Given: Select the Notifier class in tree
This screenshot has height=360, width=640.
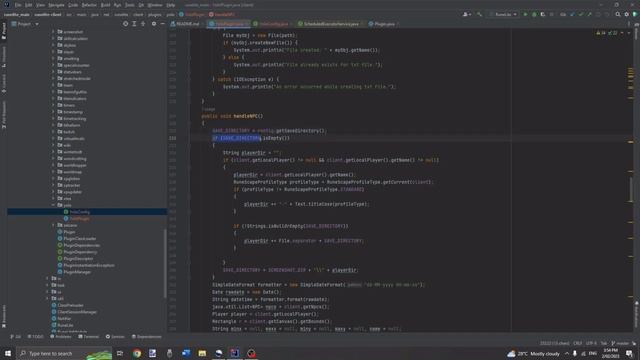Looking at the screenshot, I should coord(64,318).
